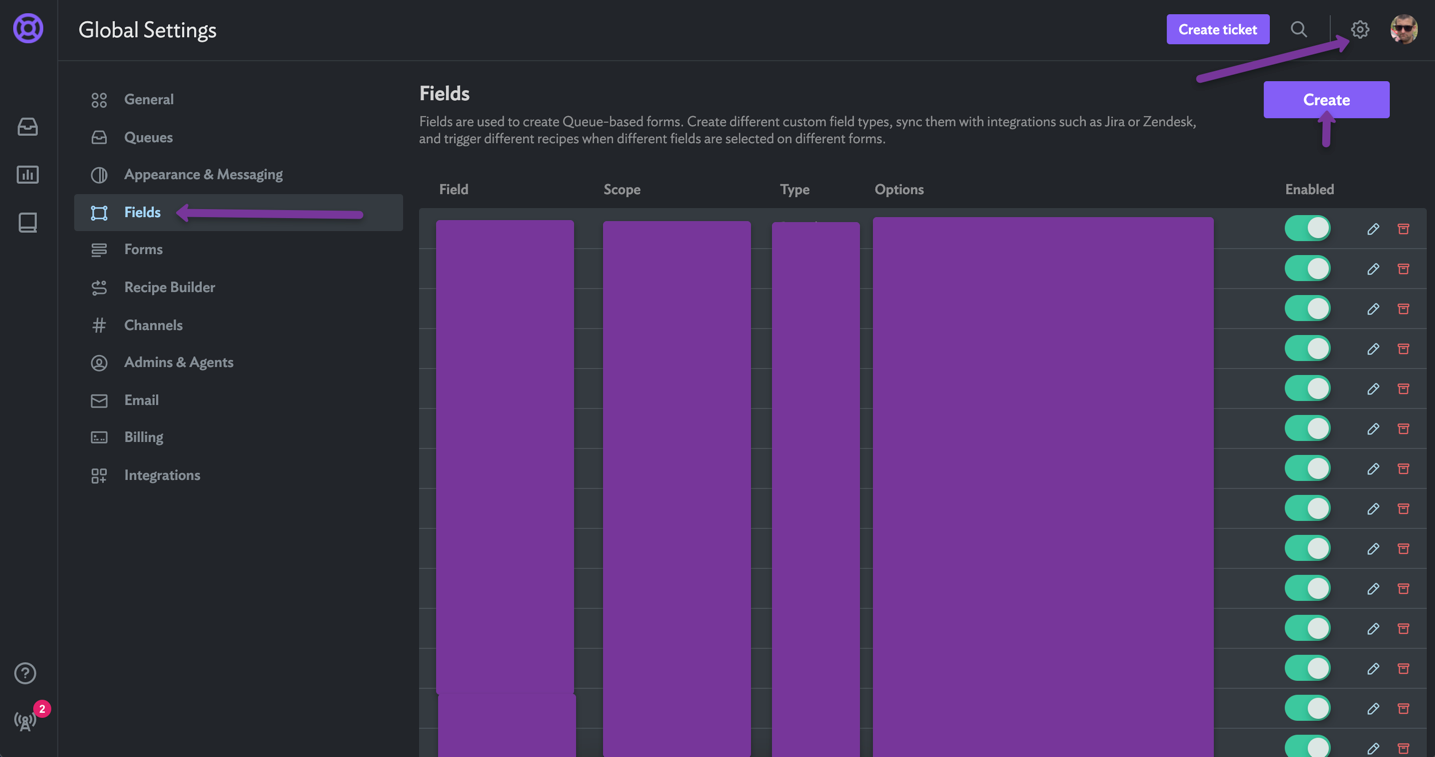1435x757 pixels.
Task: Click the Field column header
Action: pyautogui.click(x=454, y=189)
